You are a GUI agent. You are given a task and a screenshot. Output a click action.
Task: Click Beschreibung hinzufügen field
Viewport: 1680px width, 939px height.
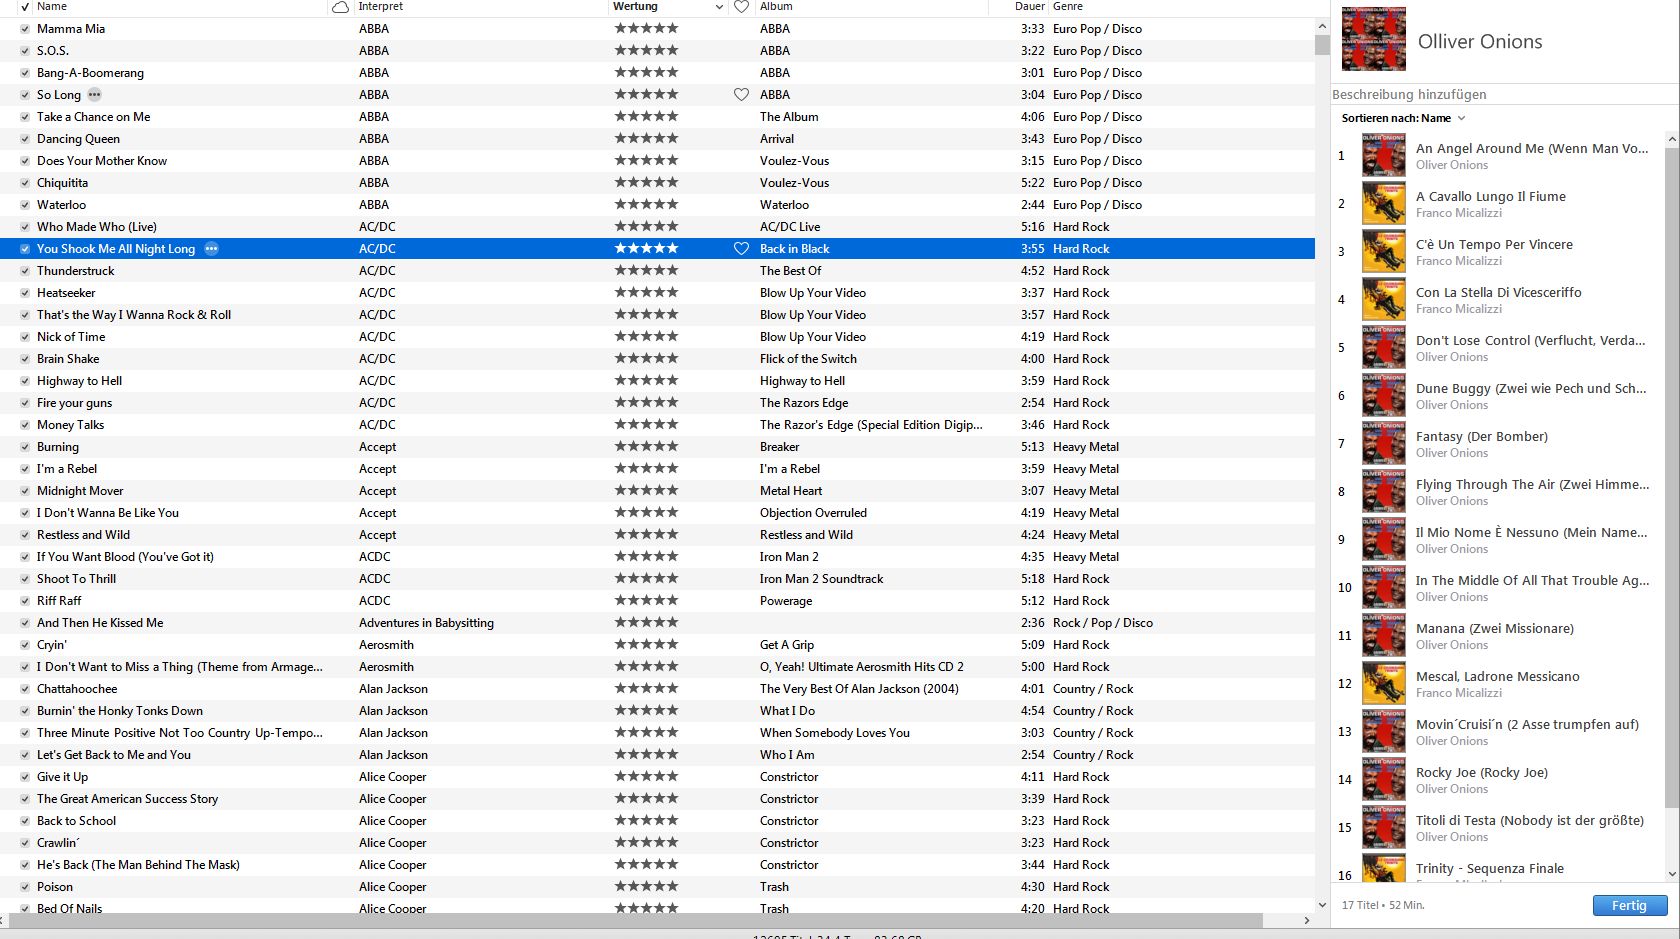[1504, 95]
